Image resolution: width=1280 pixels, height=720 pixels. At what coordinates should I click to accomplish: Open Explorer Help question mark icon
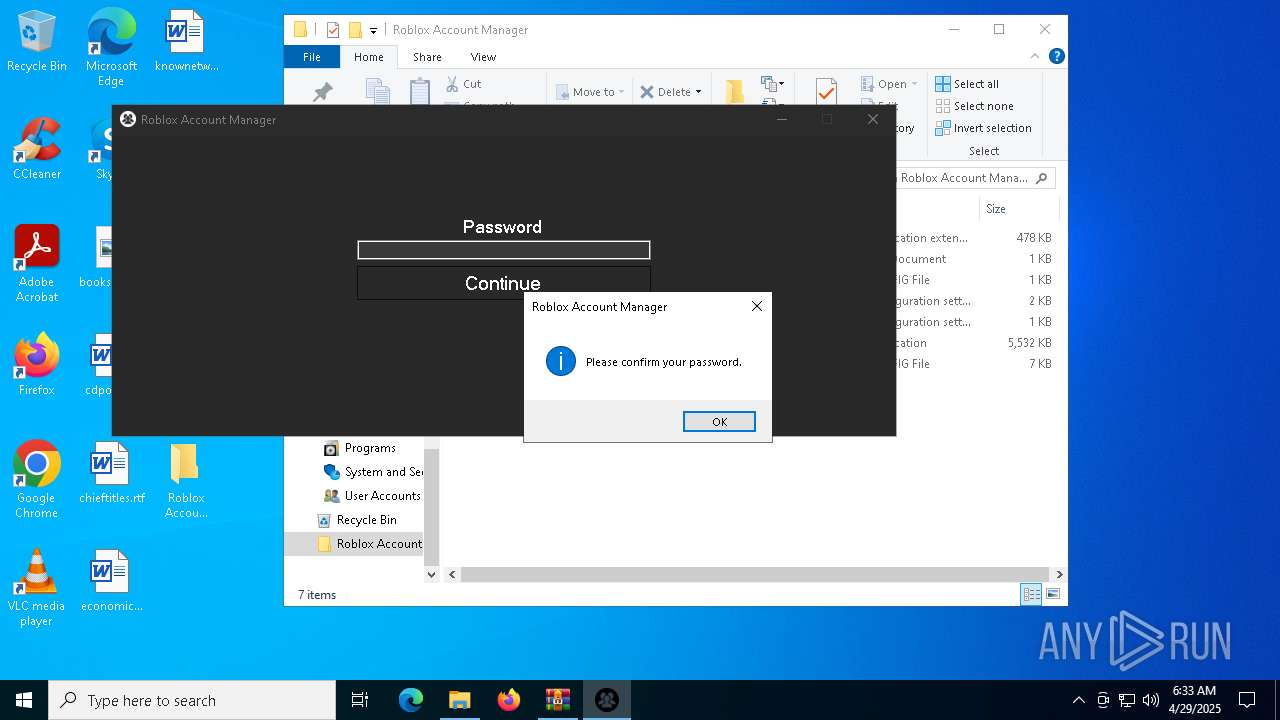(x=1056, y=57)
